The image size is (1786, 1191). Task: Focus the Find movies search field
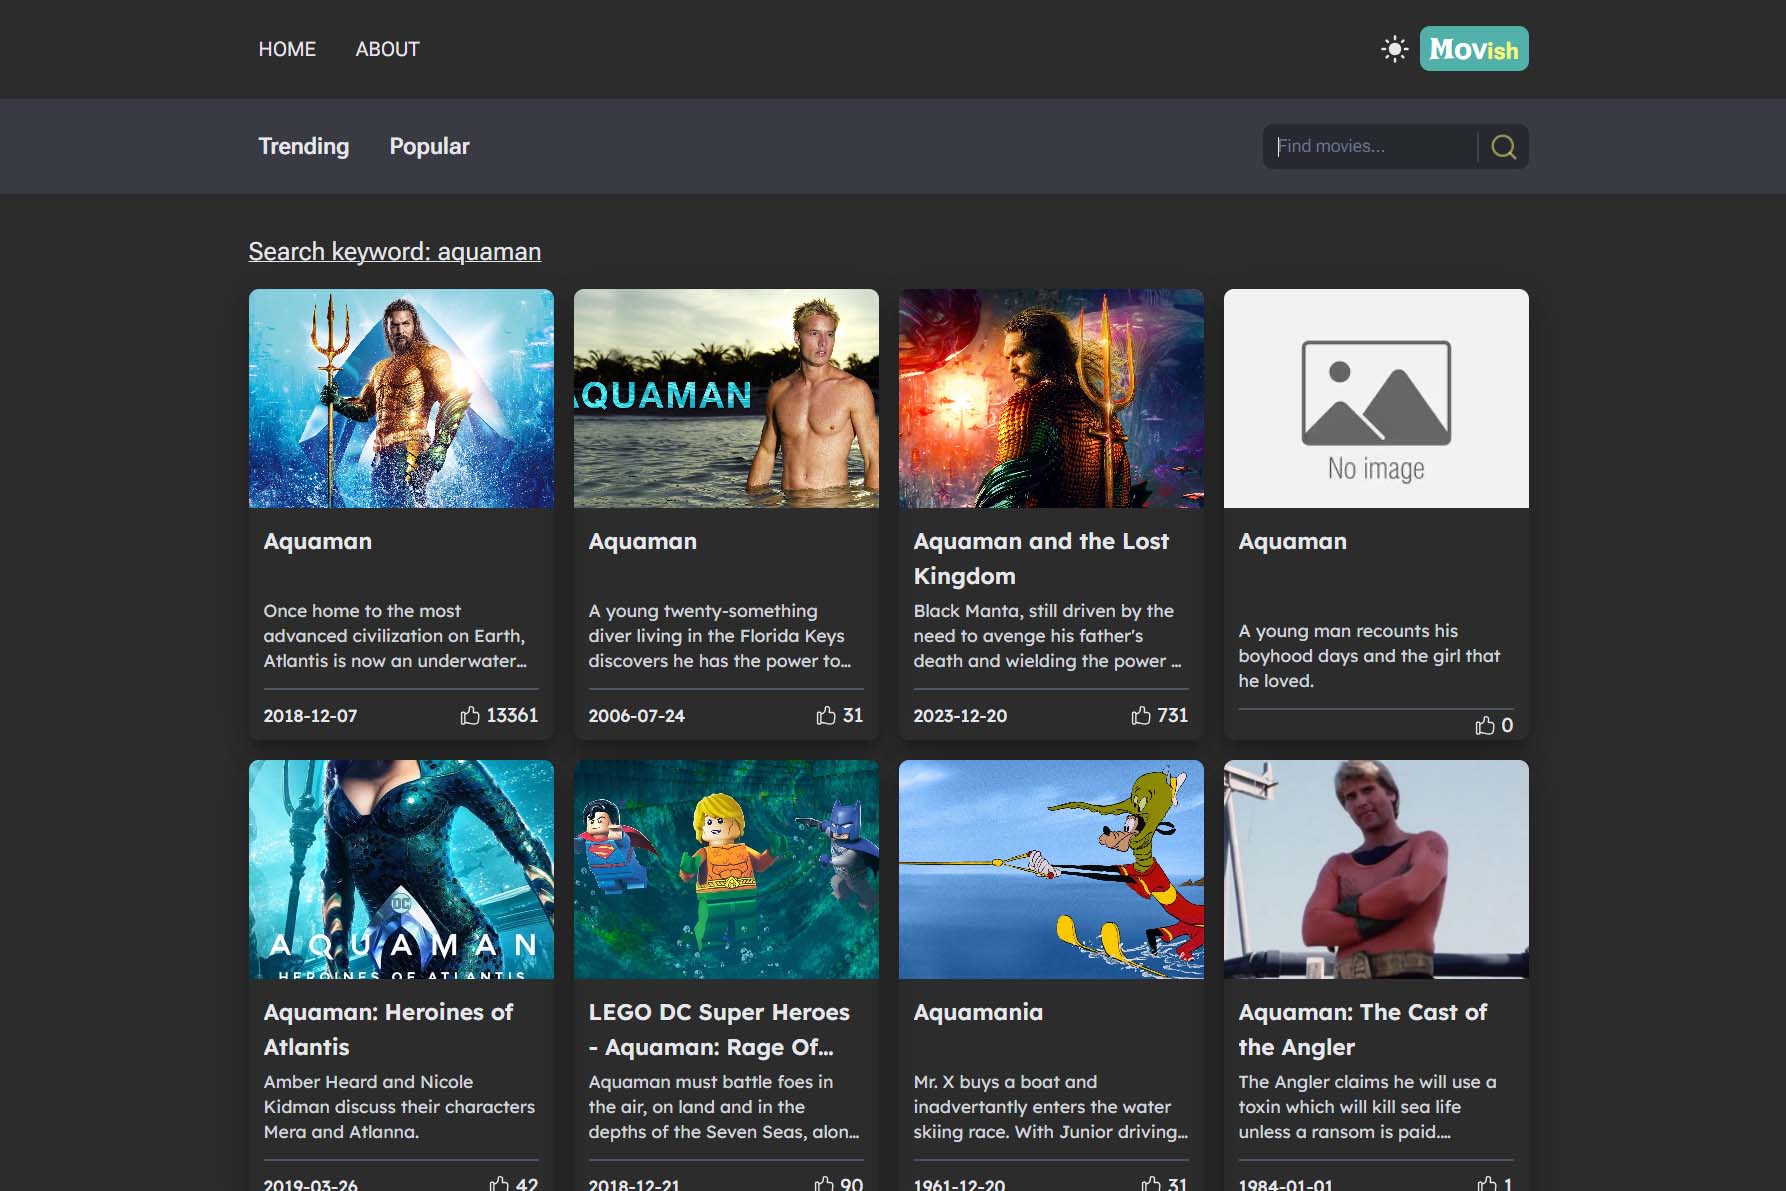point(1370,146)
